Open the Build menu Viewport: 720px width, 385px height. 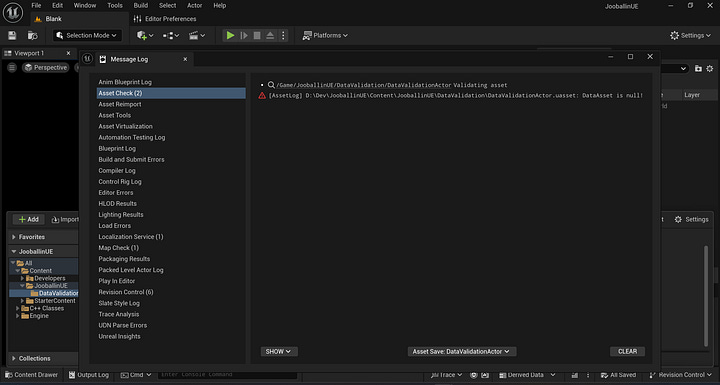[141, 6]
